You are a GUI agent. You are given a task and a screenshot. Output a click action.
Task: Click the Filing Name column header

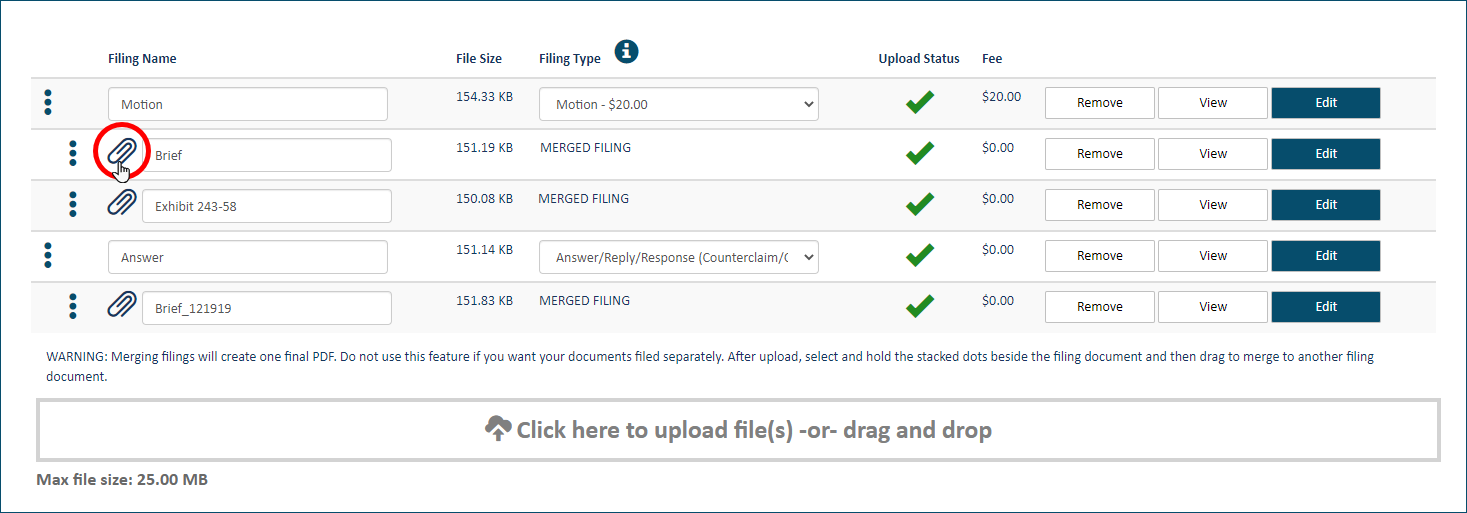coord(142,59)
